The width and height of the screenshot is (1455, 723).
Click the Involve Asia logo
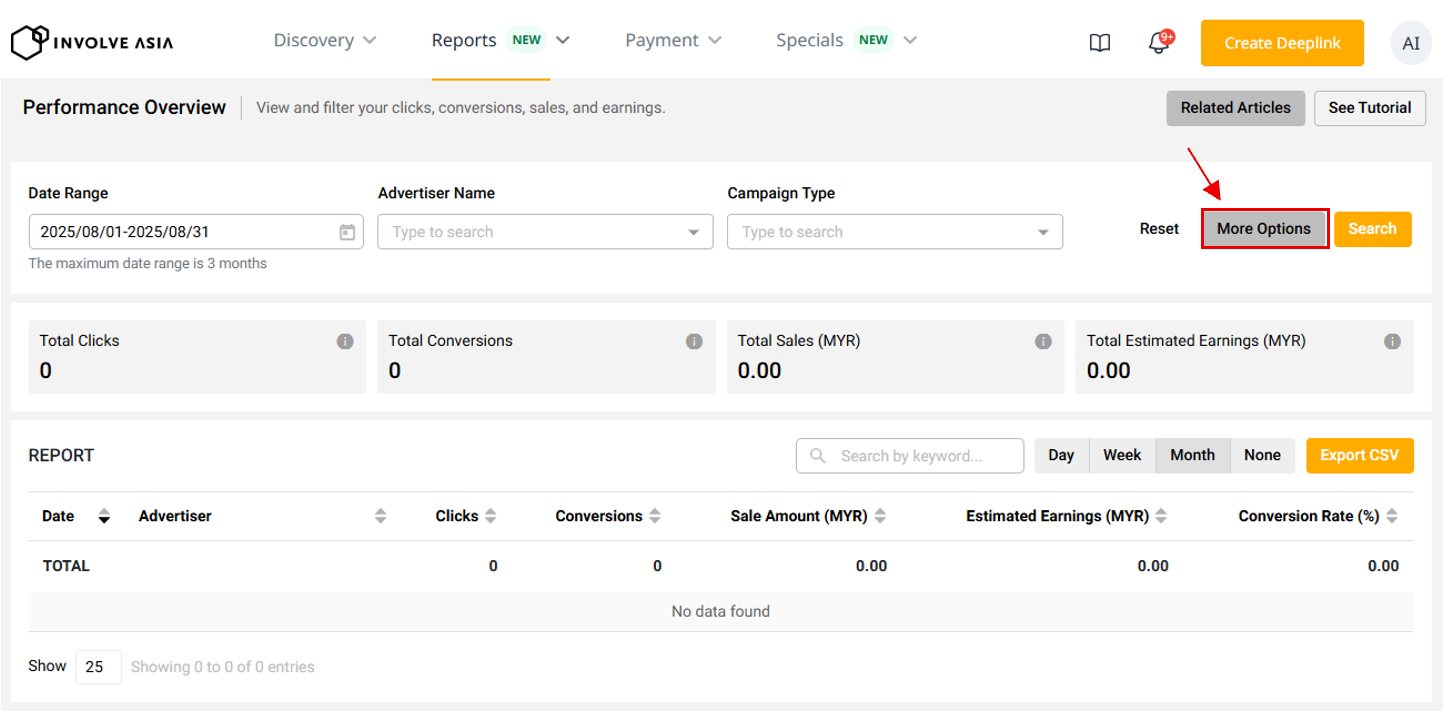91,42
